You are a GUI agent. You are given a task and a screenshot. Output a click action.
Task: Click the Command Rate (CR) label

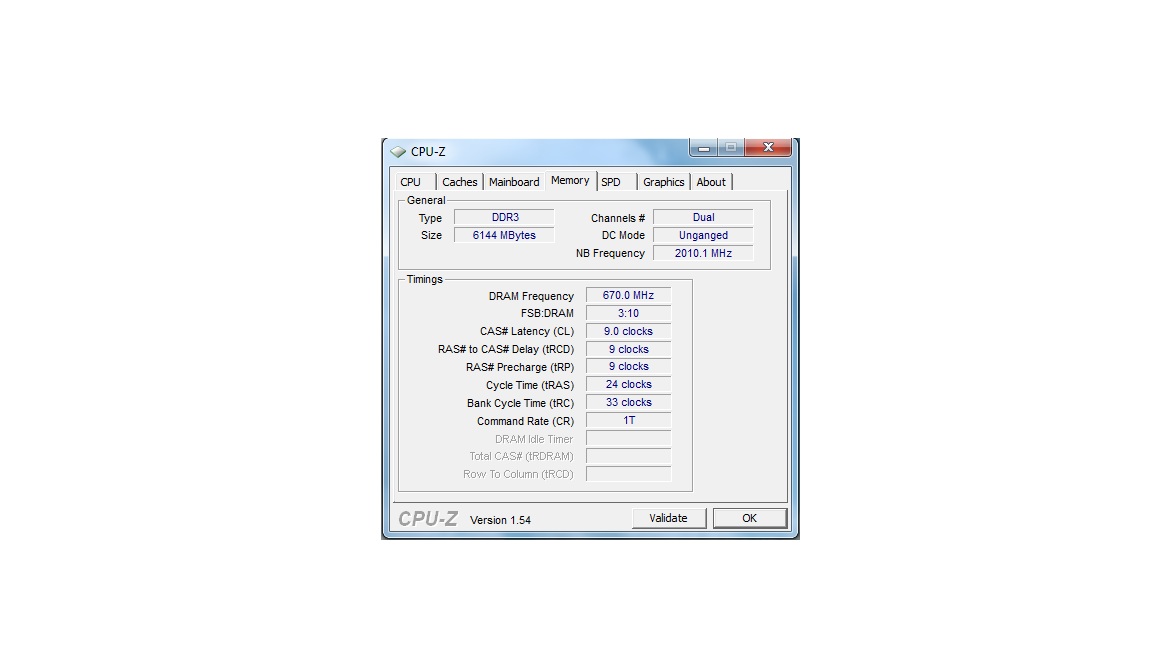tap(525, 421)
